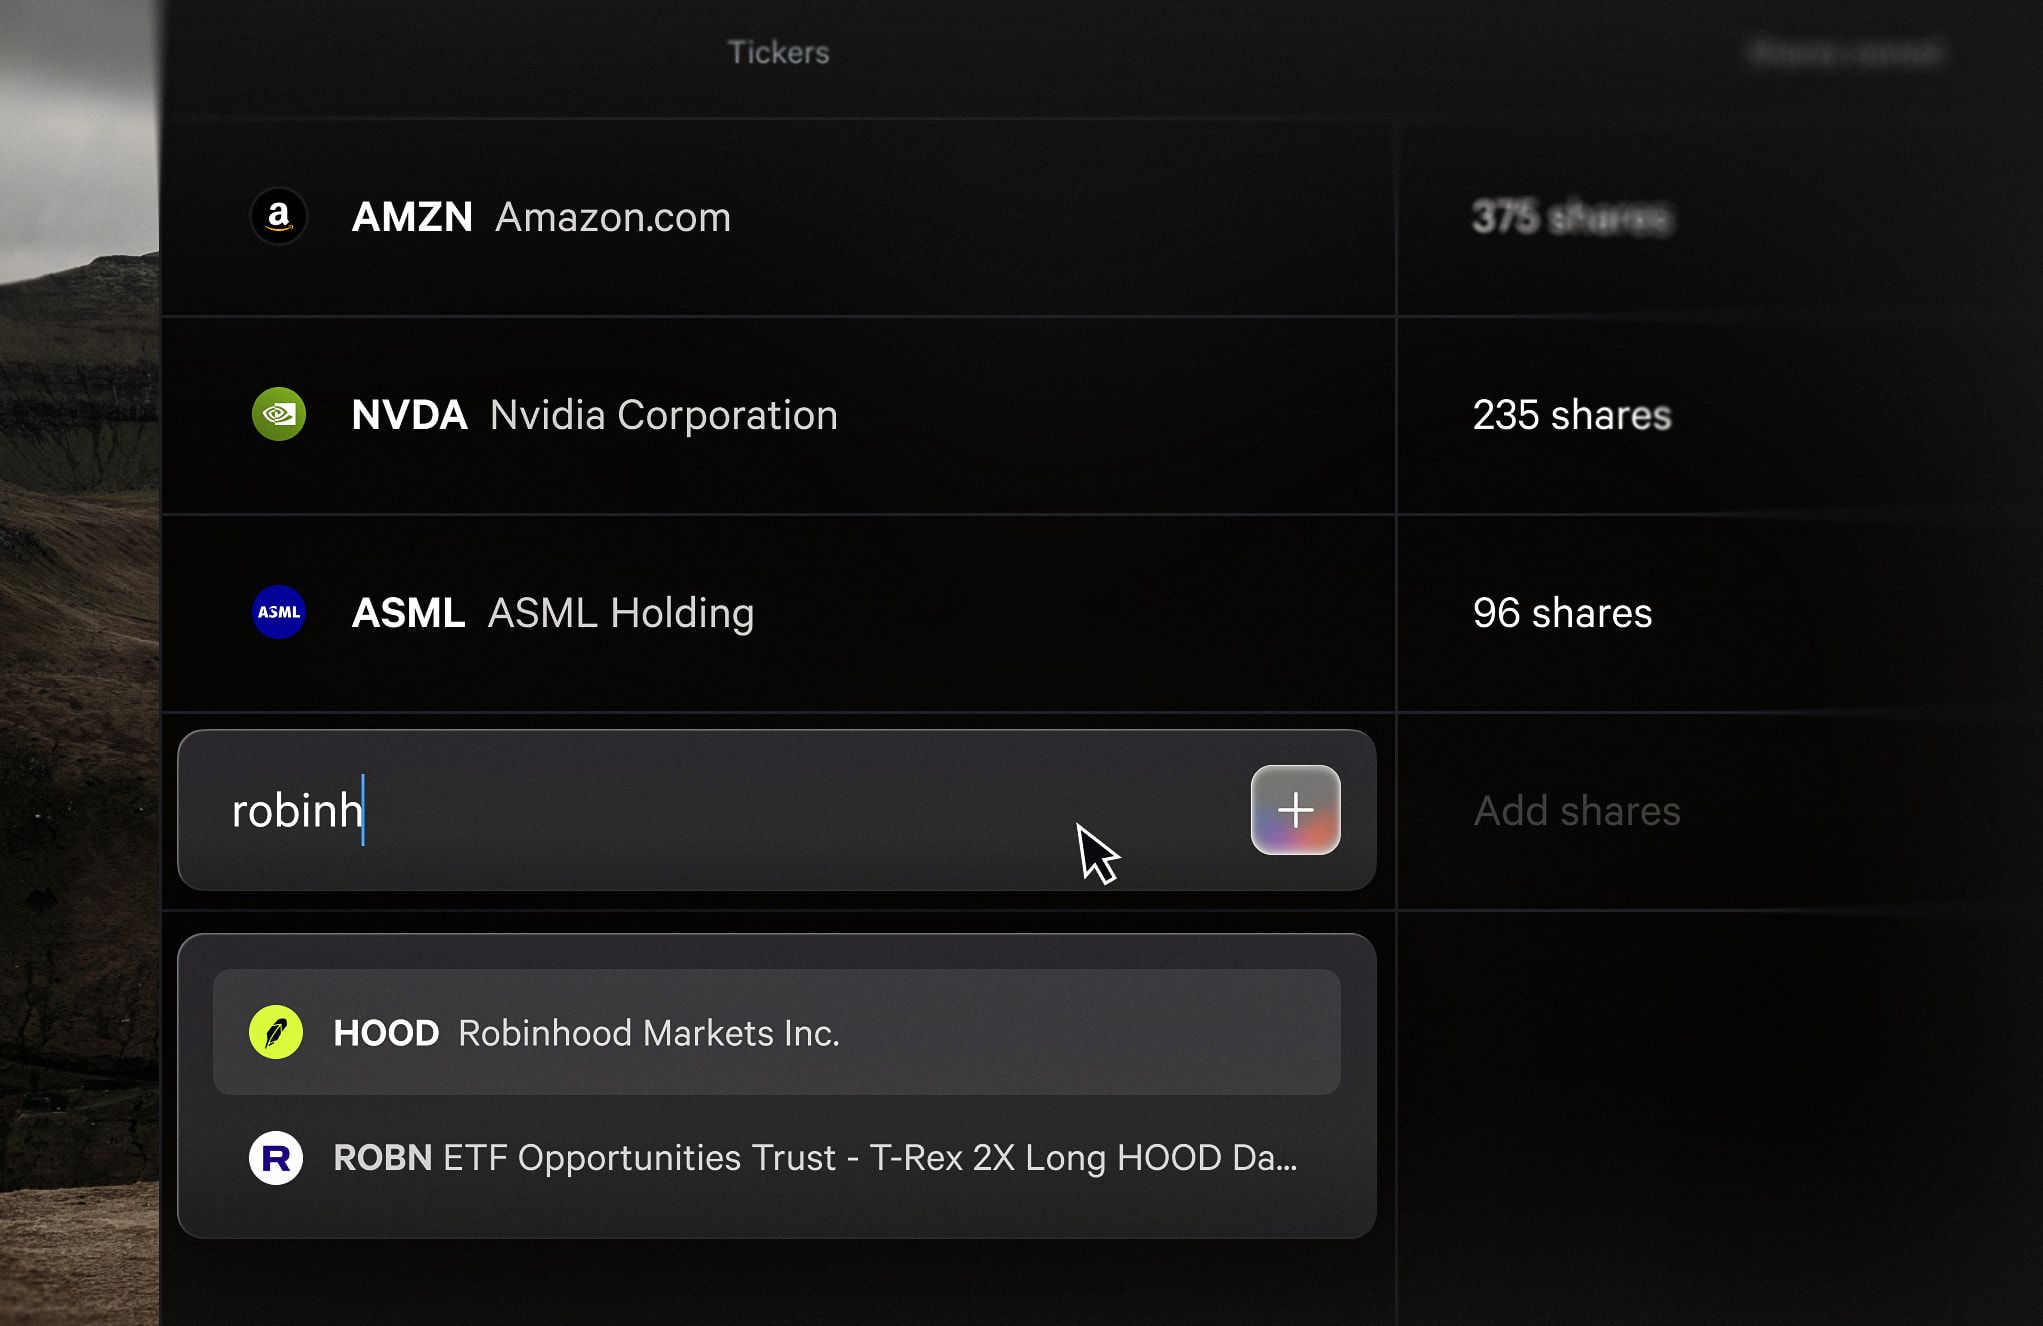Edit the 375 shares value for Amazon
The height and width of the screenshot is (1326, 2043).
1572,217
